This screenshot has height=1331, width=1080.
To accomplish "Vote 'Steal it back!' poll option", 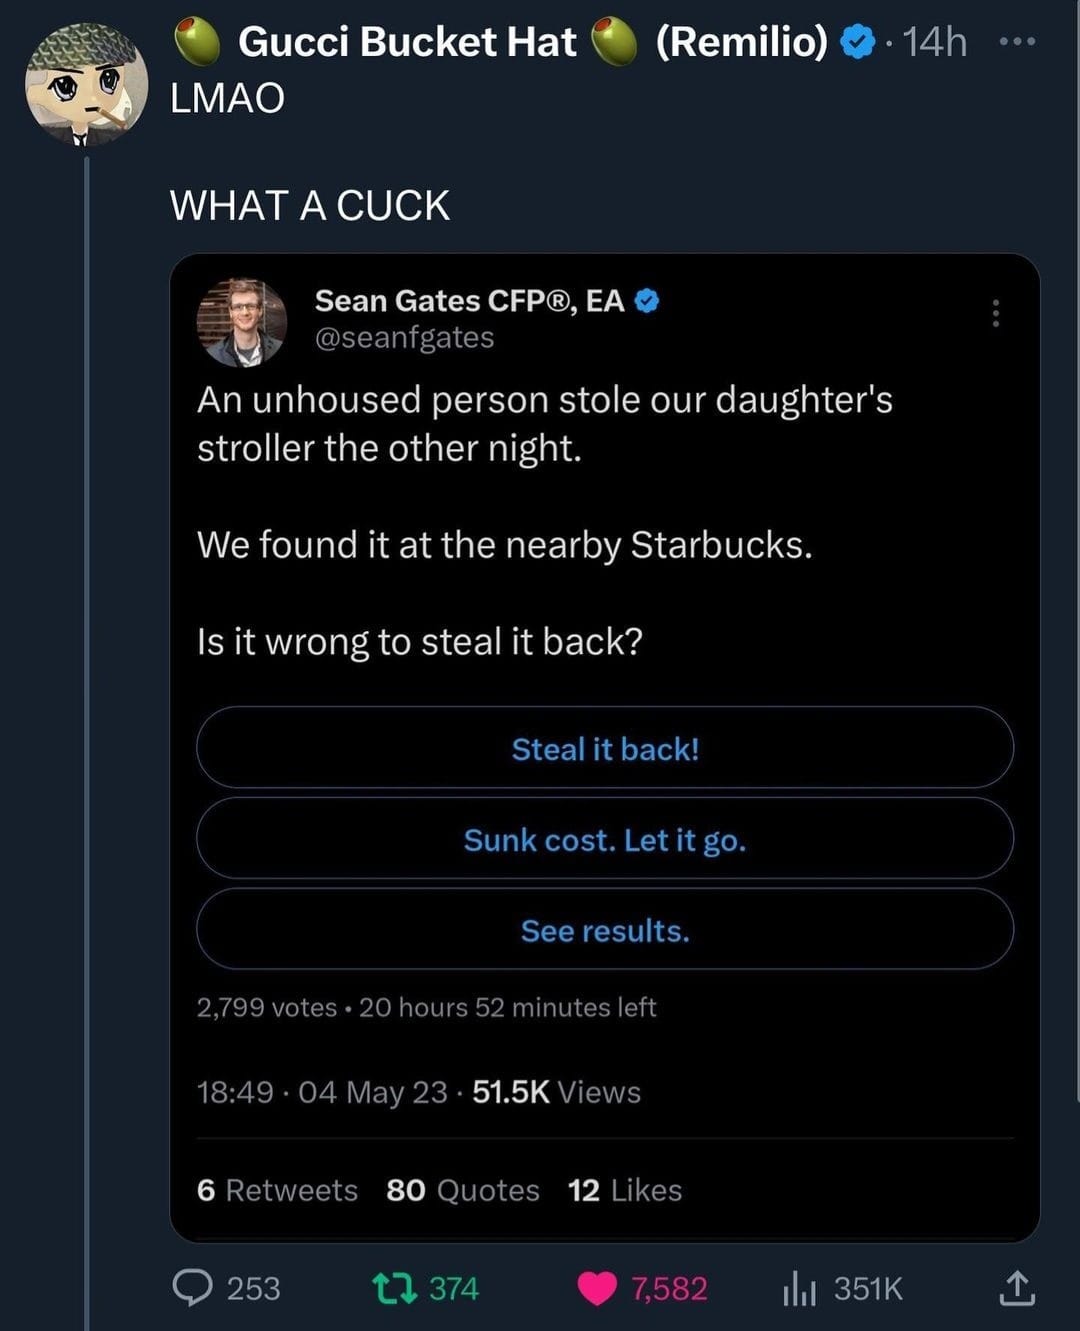I will tap(605, 748).
